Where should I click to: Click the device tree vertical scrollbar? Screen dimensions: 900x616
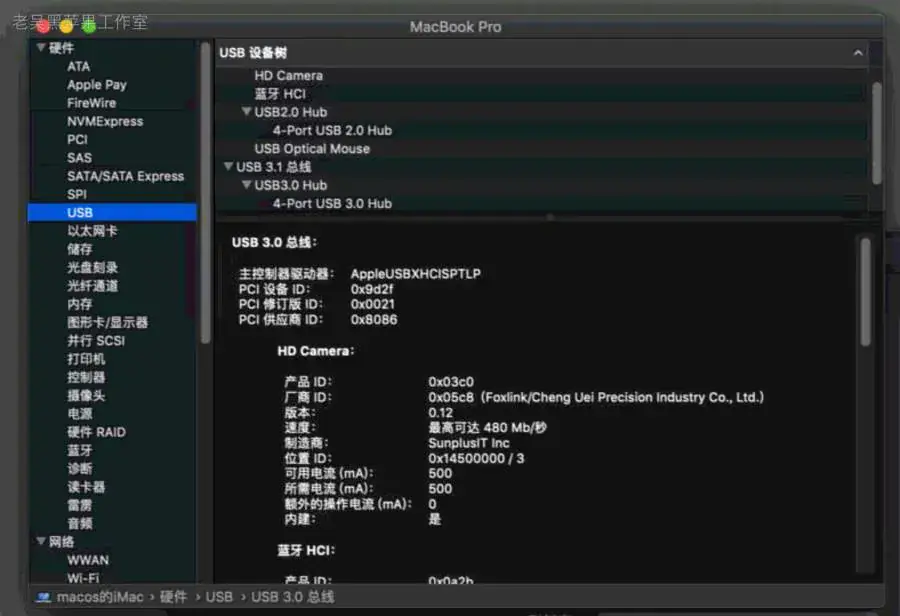tap(876, 134)
